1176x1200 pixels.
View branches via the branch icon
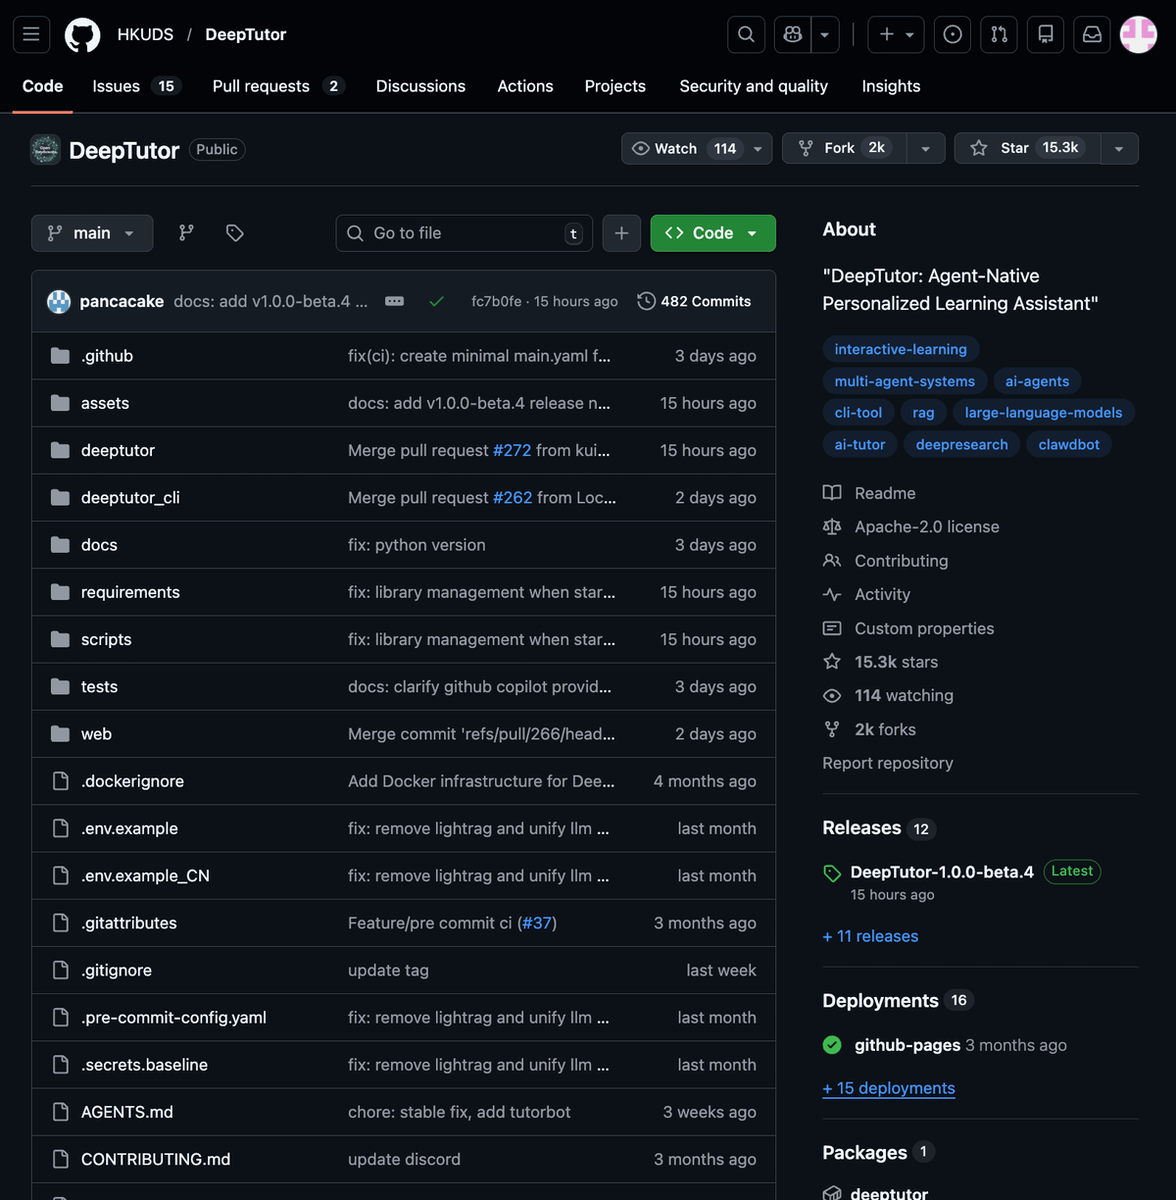186,233
